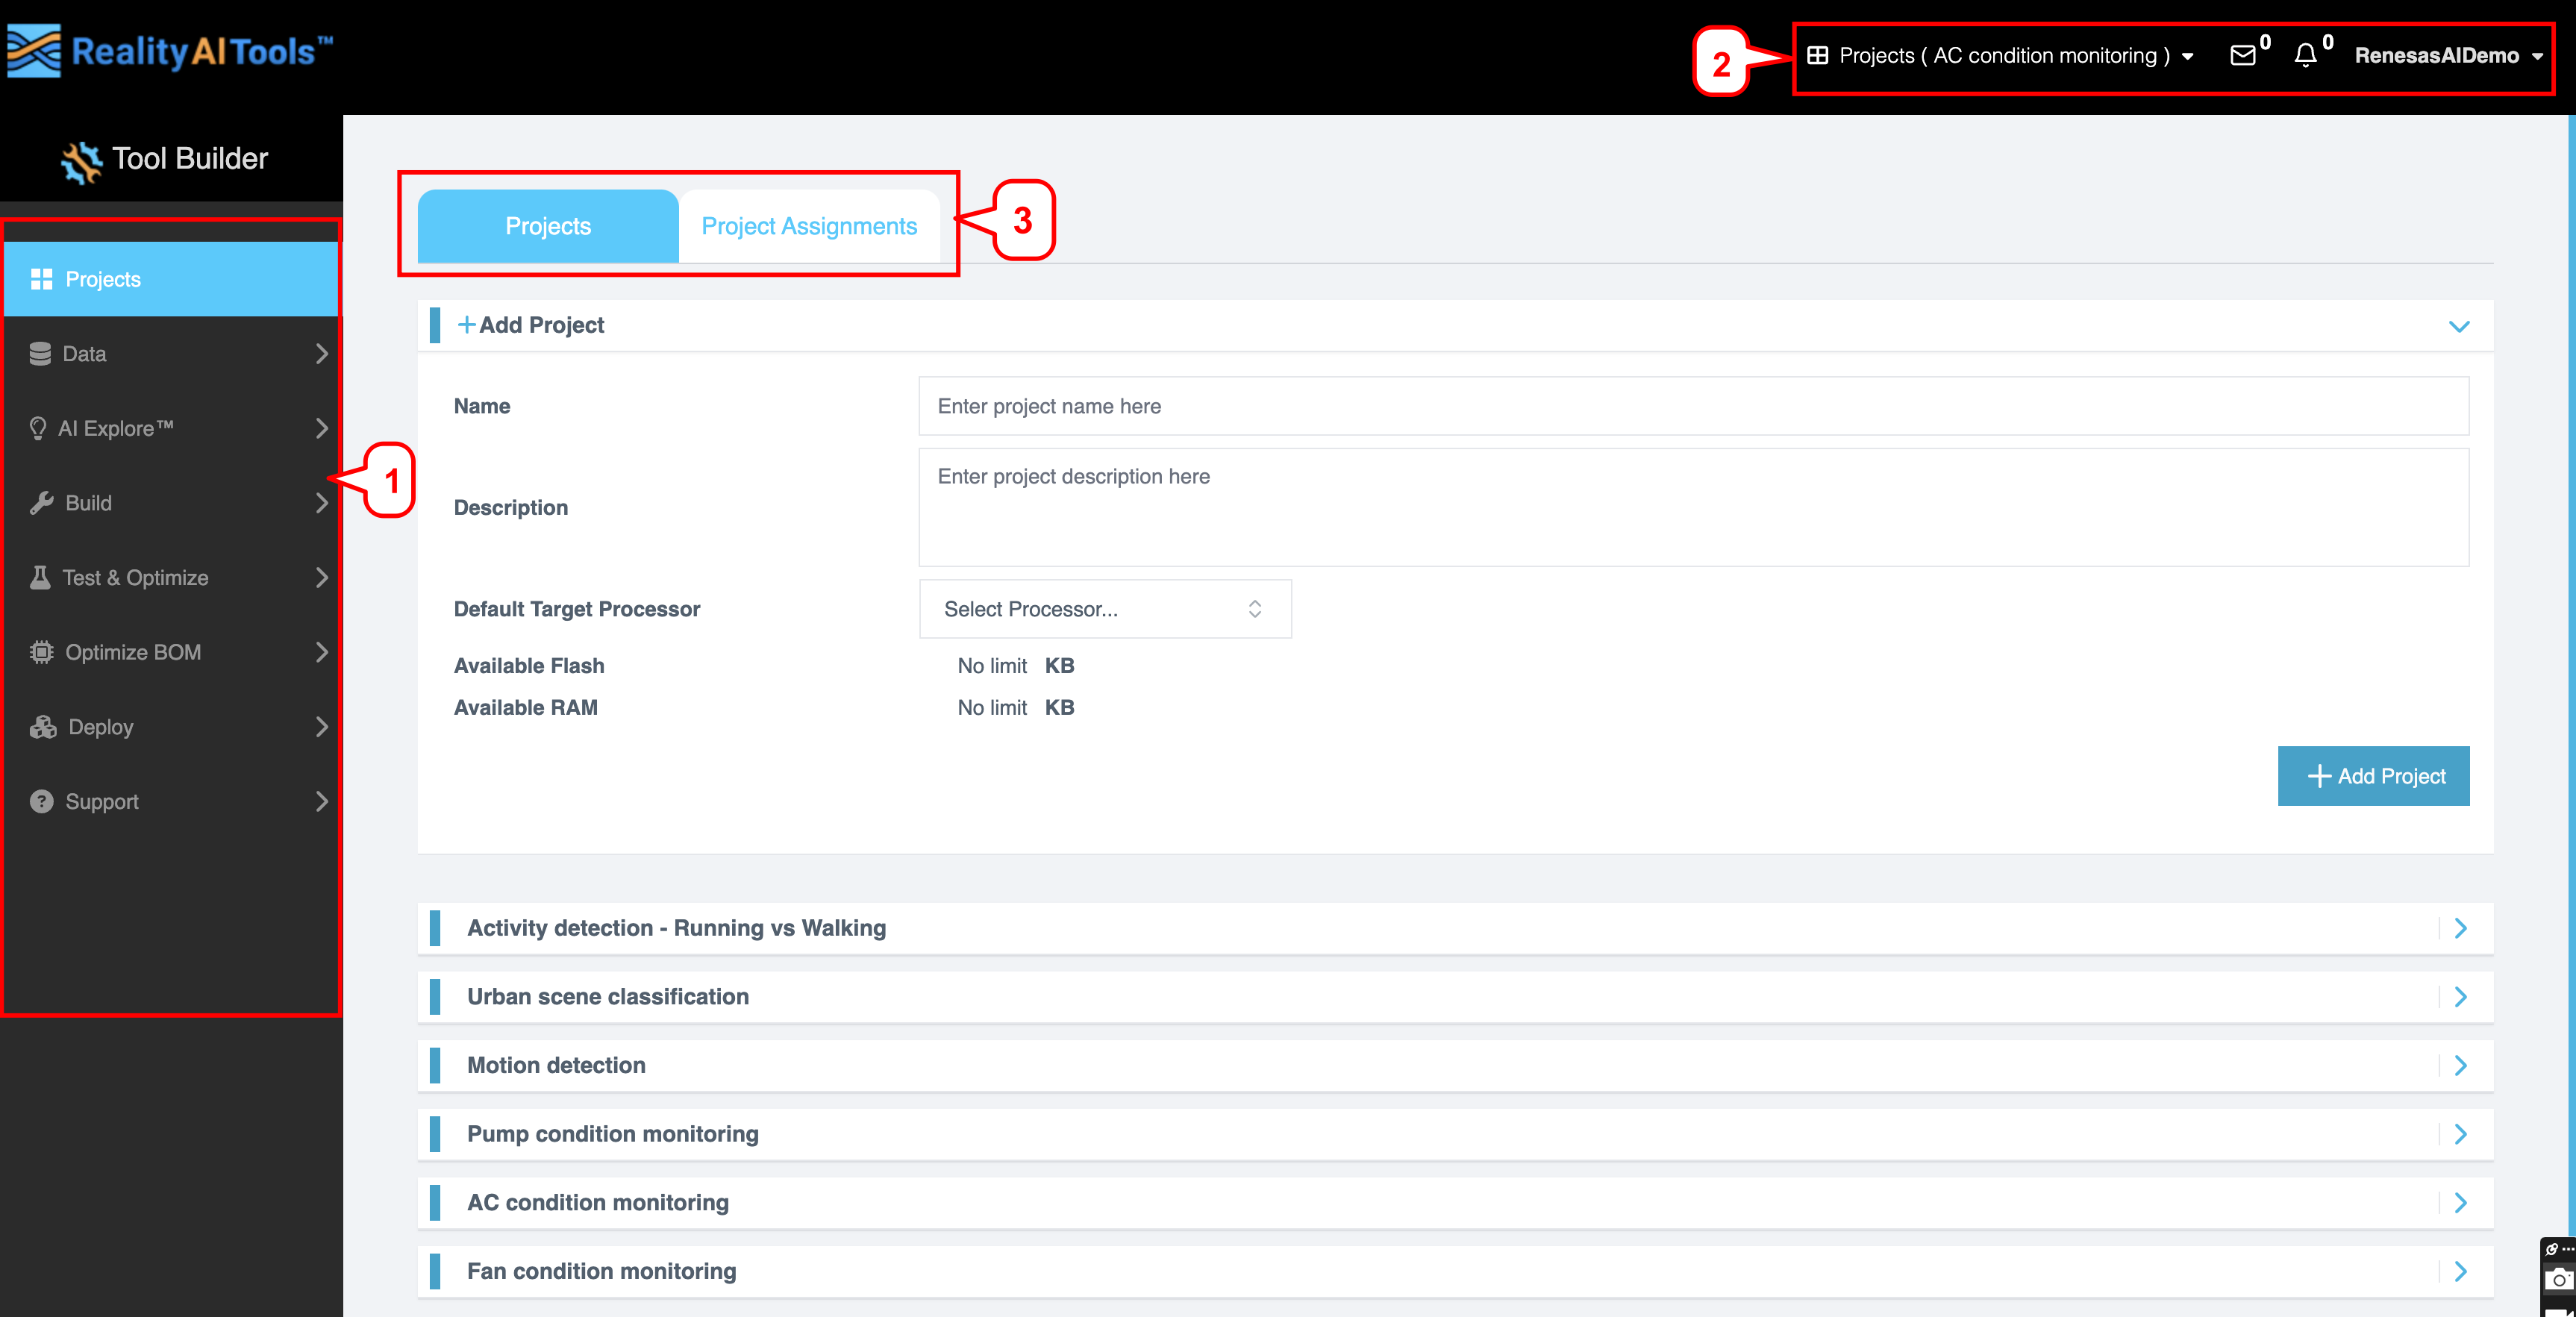Switch to the Project Assignments tab
The image size is (2576, 1317).
click(x=809, y=226)
